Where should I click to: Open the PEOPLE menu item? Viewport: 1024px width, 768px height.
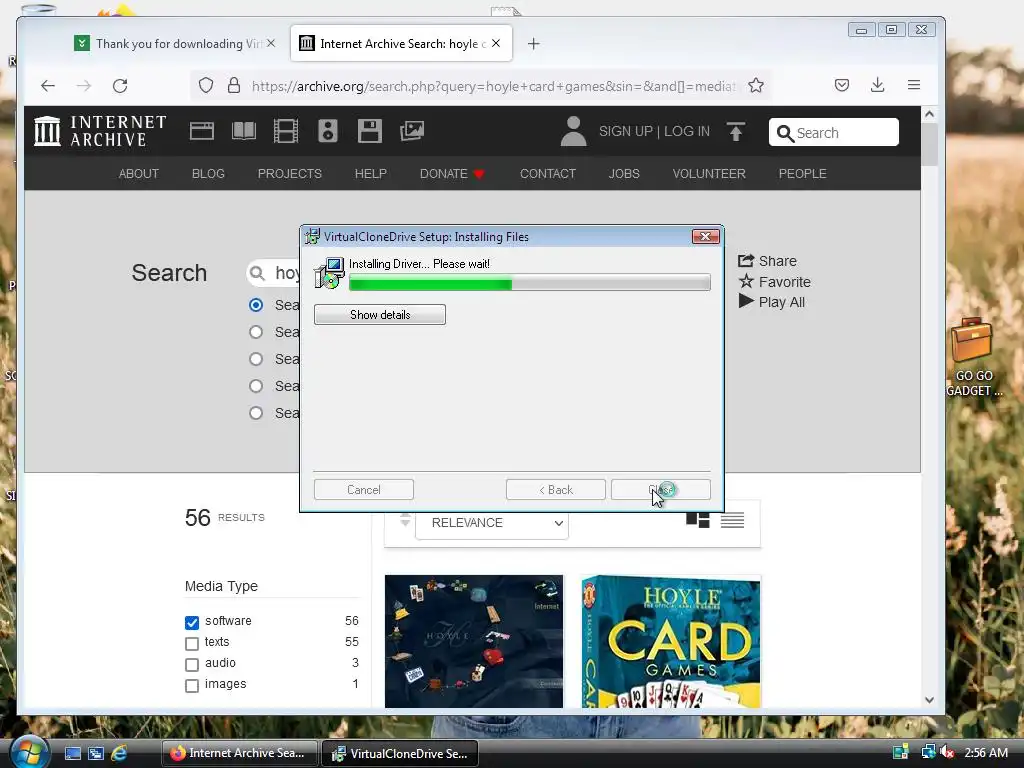[x=803, y=174]
